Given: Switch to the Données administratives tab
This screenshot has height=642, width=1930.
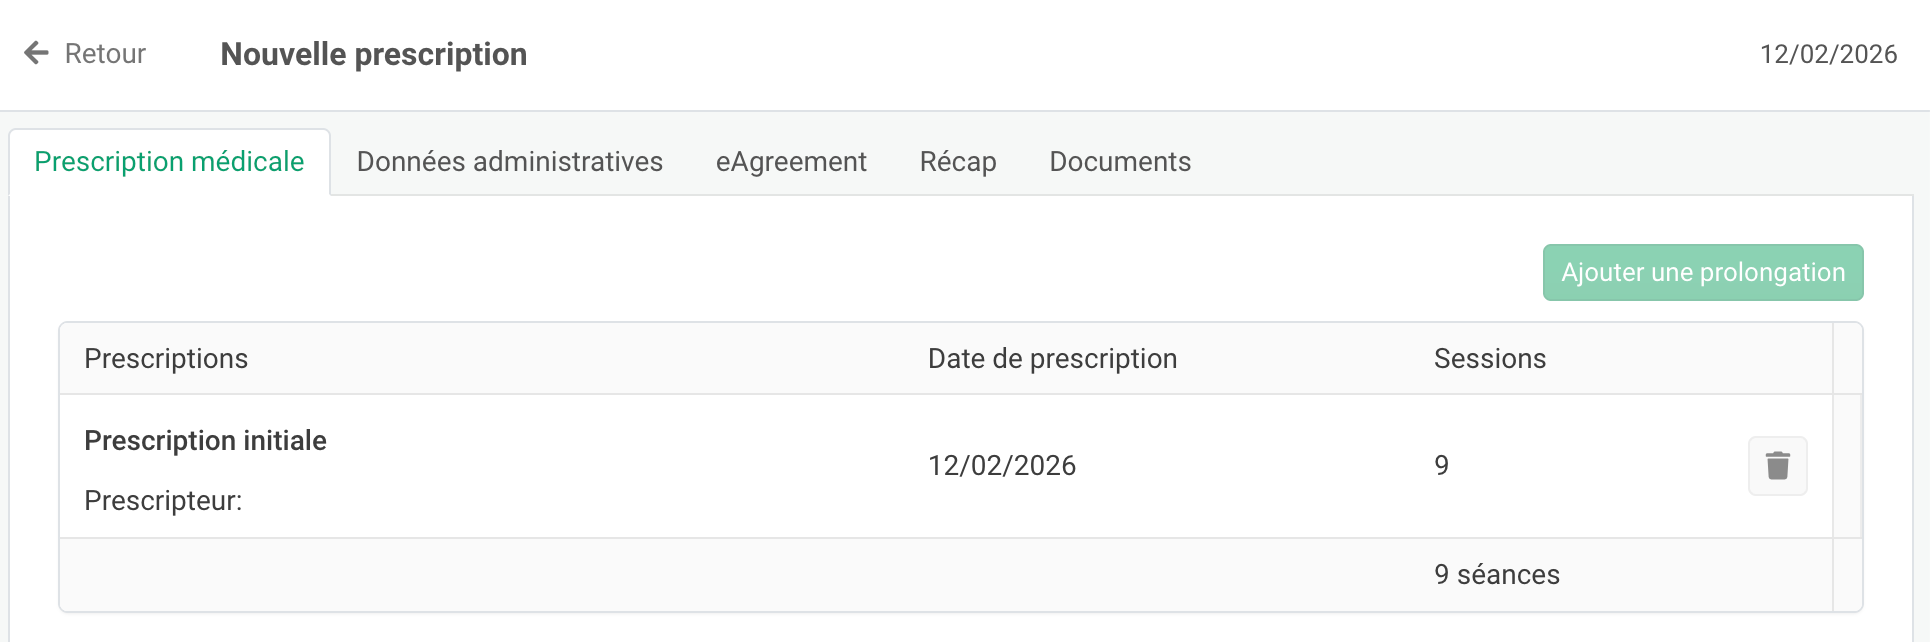Looking at the screenshot, I should (x=509, y=162).
